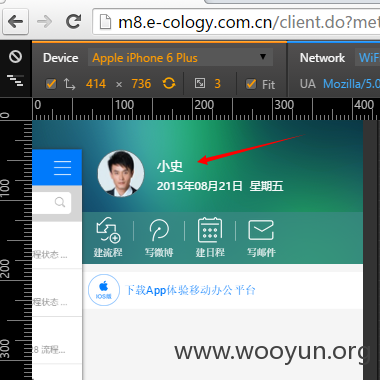Open the media queries bars icon
Viewport: 380px width, 380px height.
click(x=15, y=80)
